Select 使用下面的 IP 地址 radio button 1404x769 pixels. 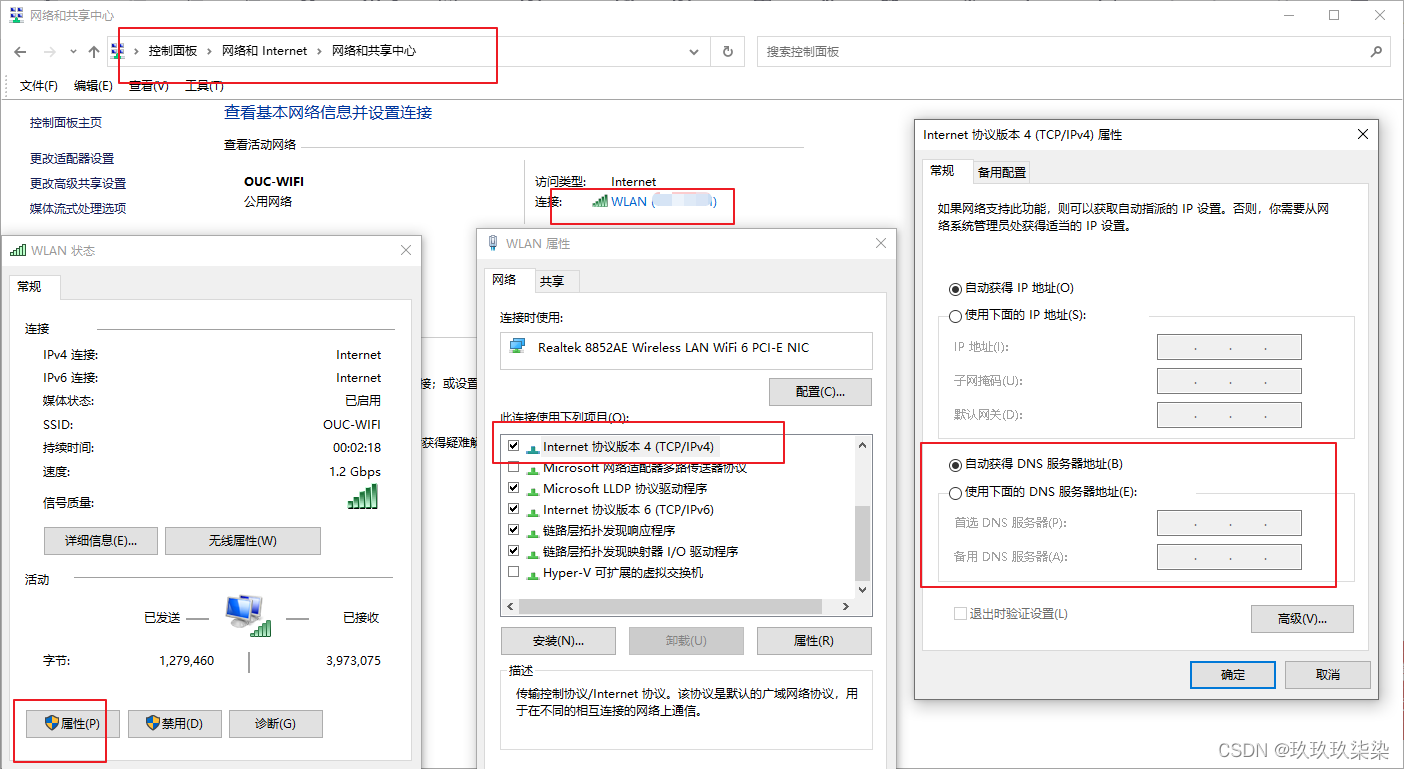955,315
